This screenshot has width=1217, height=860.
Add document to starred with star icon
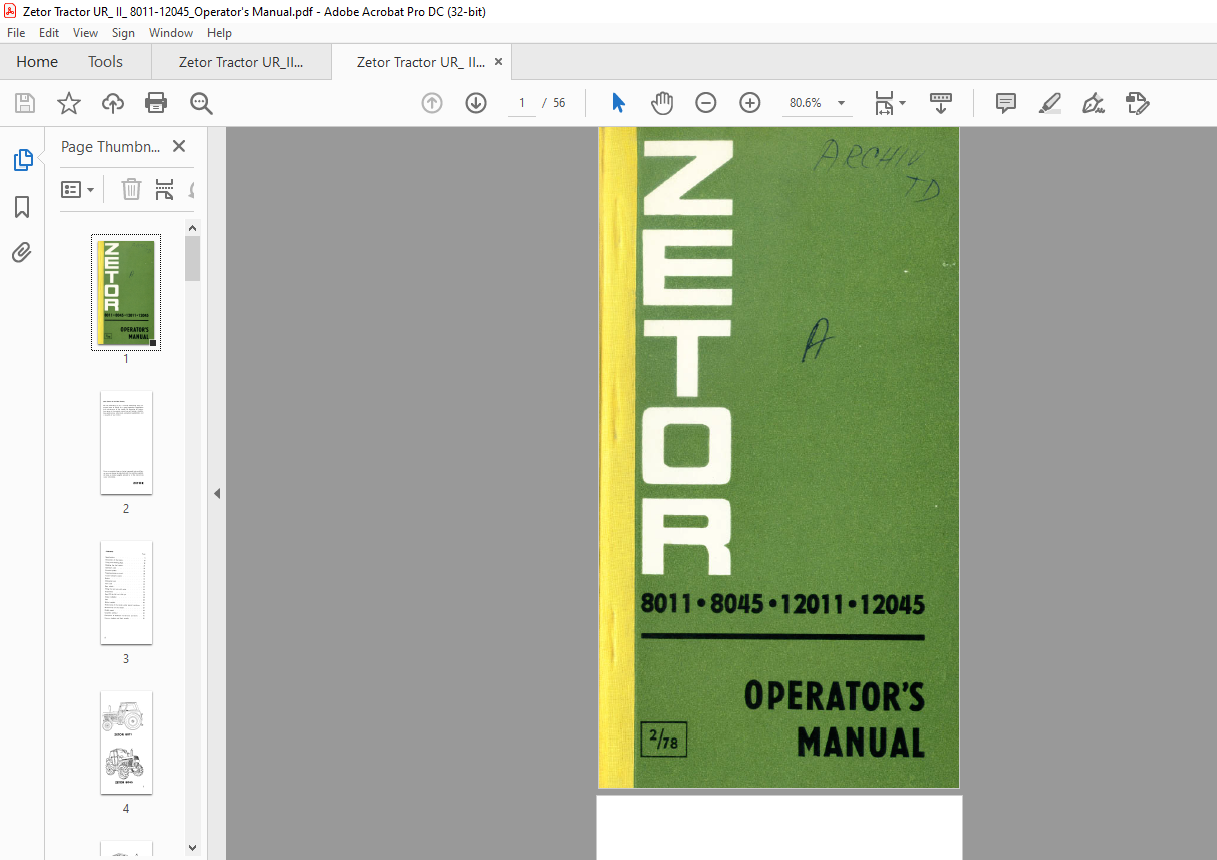(x=68, y=103)
